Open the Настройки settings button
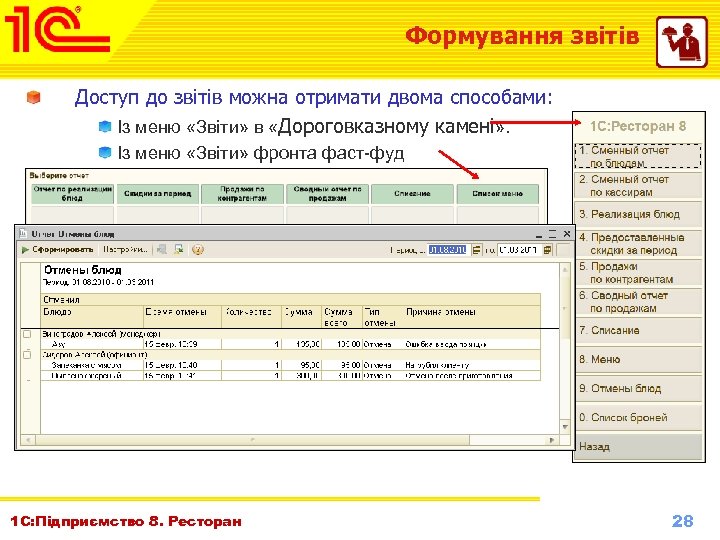The width and height of the screenshot is (720, 540). [125, 249]
